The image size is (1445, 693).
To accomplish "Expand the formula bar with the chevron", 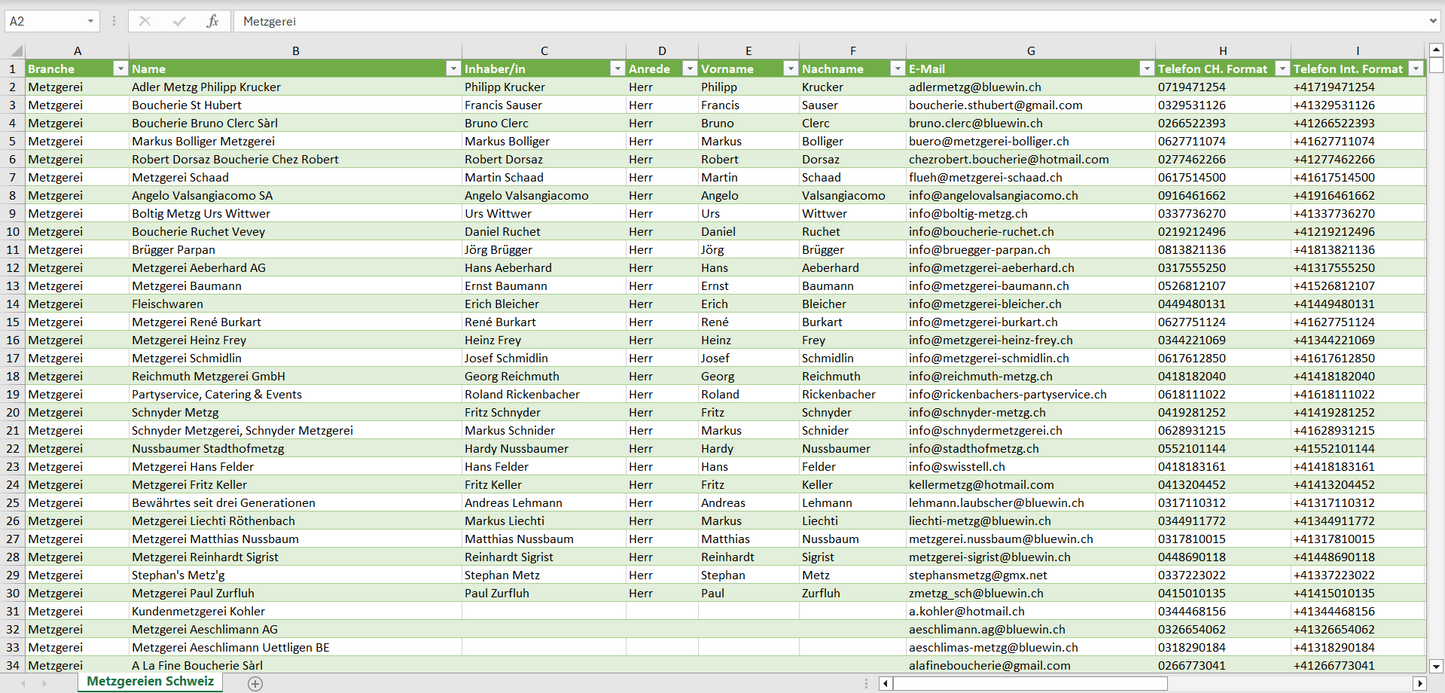I will [x=1434, y=21].
